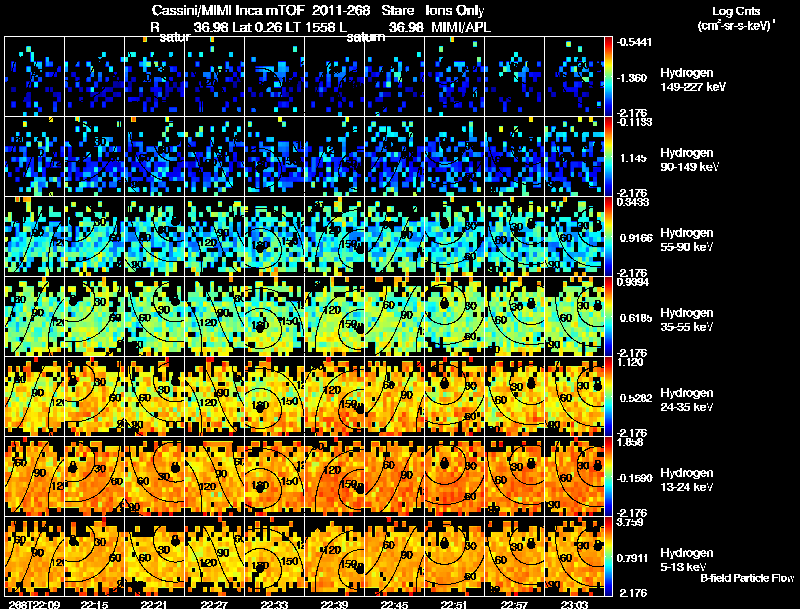
Task: Select the 22:27 time label
Action: pyautogui.click(x=214, y=605)
